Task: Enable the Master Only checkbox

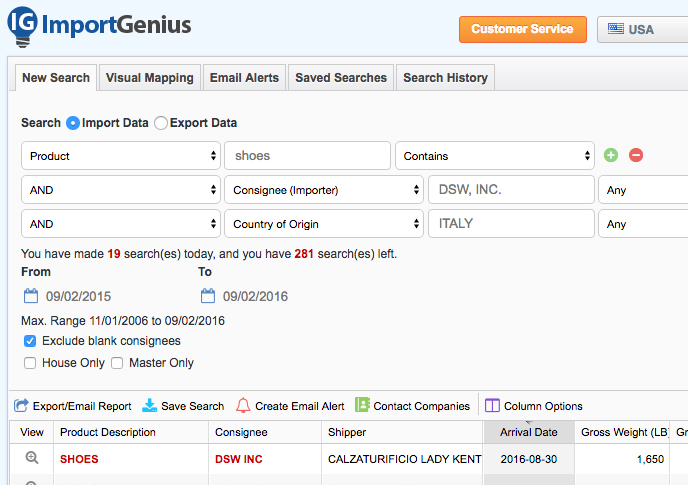Action: point(117,363)
